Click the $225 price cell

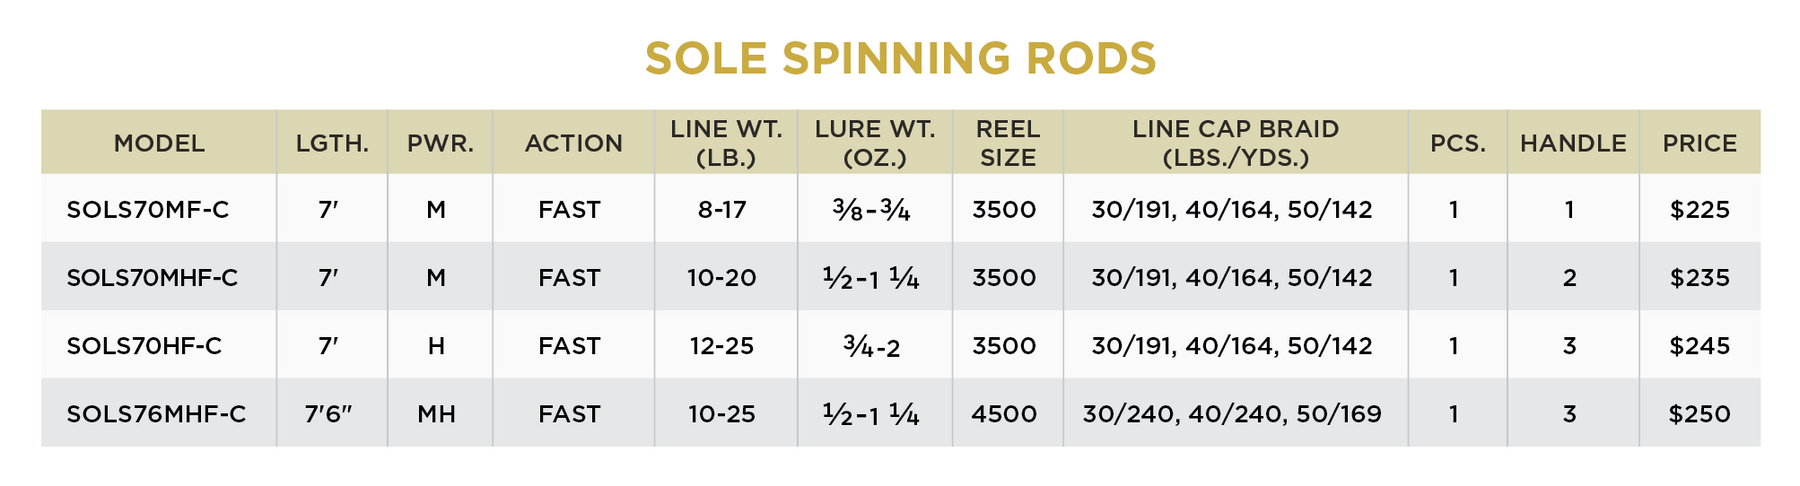1699,210
